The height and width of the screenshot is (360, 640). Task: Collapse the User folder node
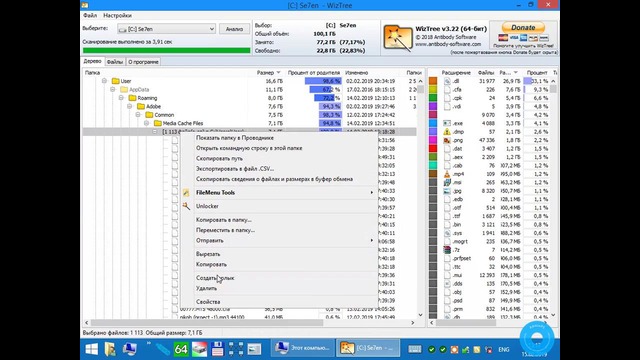[104, 81]
